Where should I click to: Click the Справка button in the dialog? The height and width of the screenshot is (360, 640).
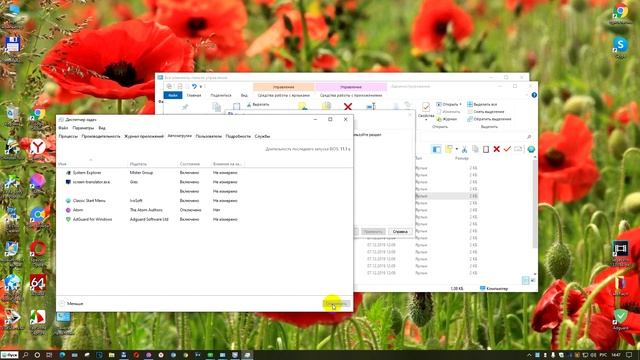point(400,231)
